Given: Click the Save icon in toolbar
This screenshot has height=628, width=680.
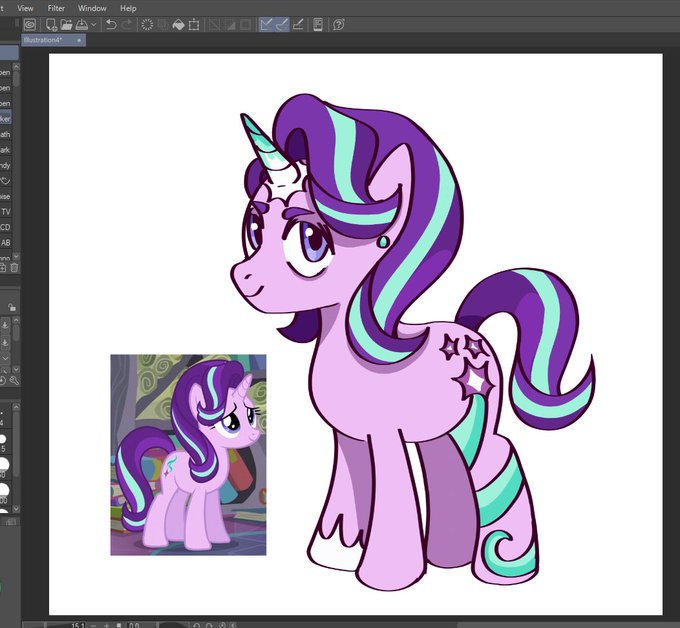Looking at the screenshot, I should [82, 24].
